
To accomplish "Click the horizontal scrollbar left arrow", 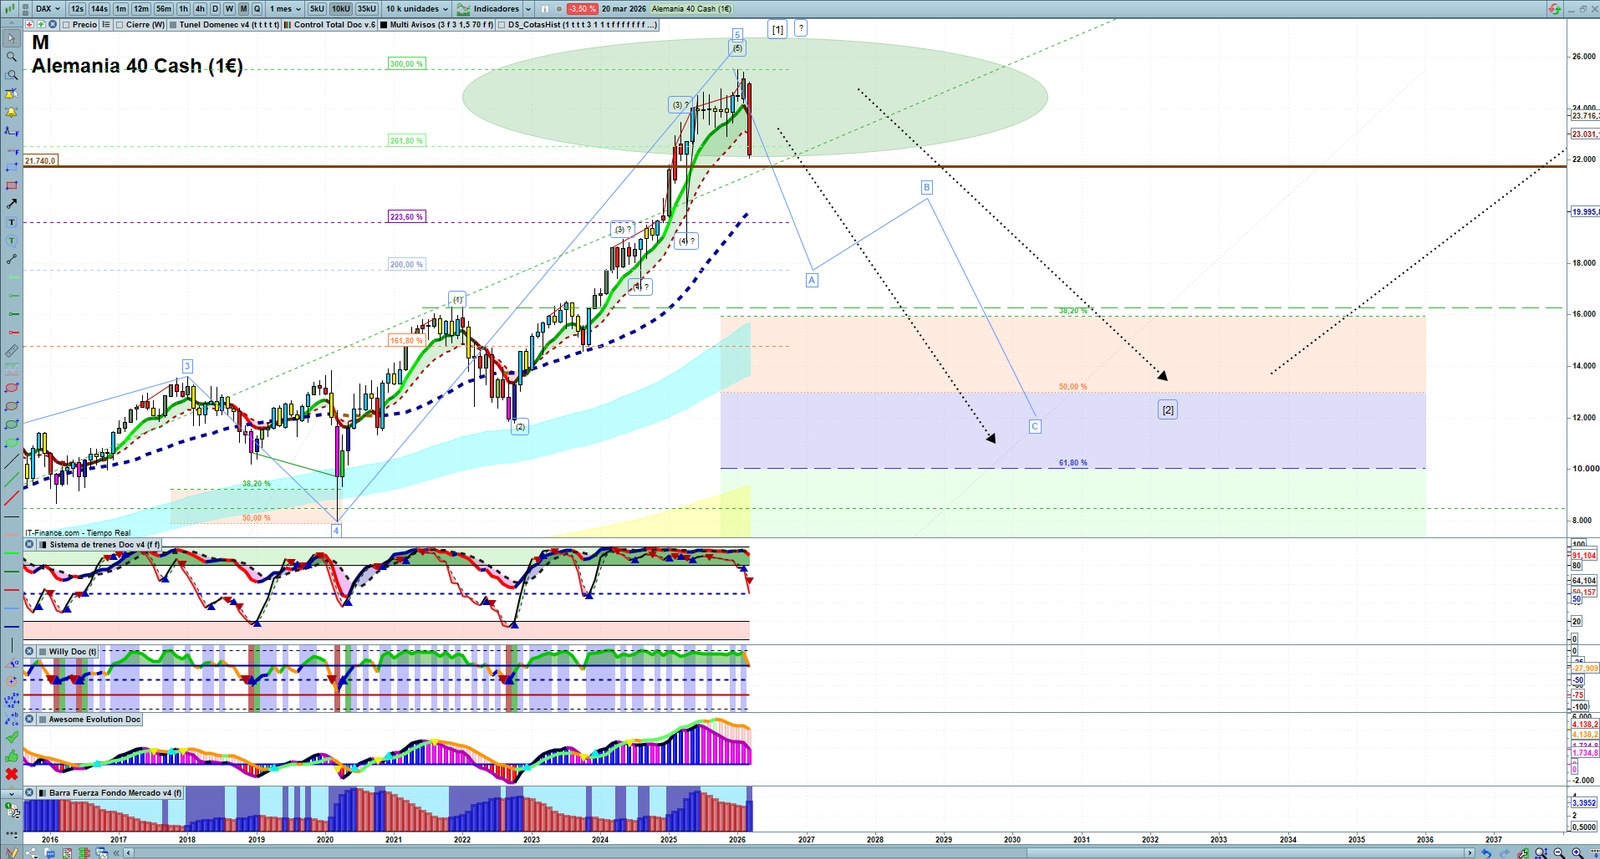I will (x=129, y=853).
